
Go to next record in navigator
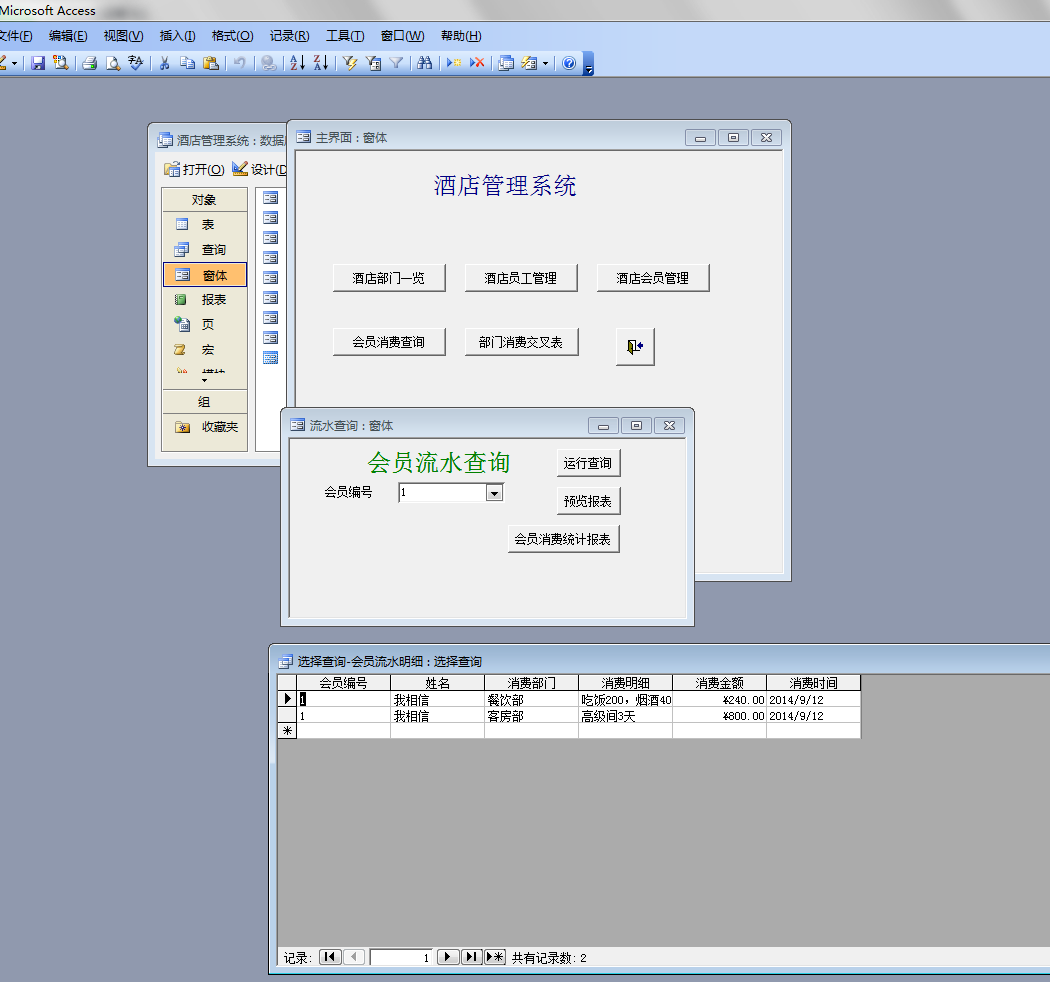(x=447, y=957)
